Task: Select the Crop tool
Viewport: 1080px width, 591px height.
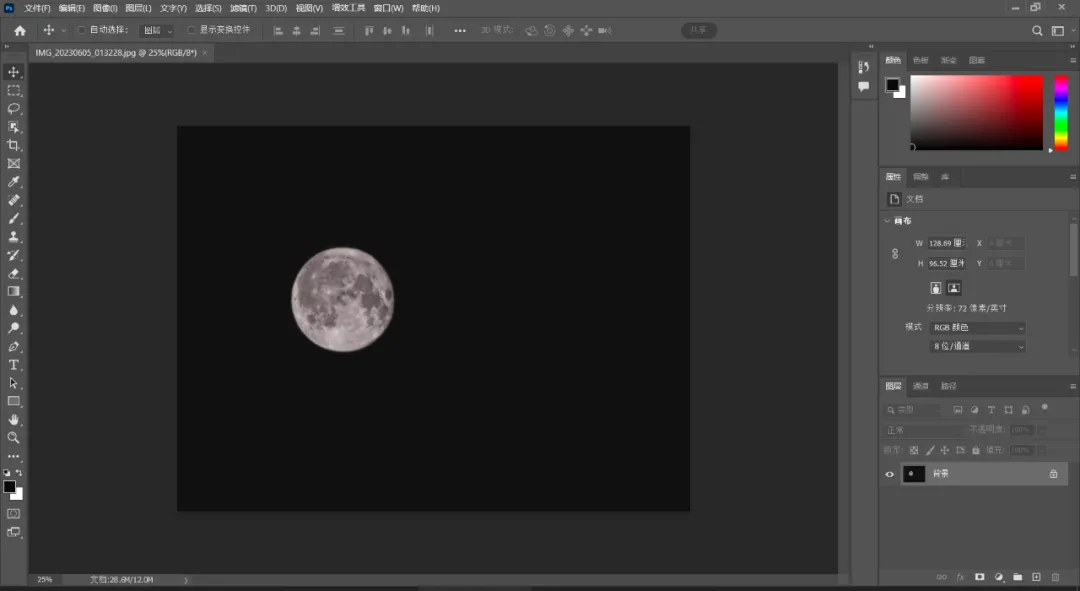Action: pyautogui.click(x=14, y=145)
